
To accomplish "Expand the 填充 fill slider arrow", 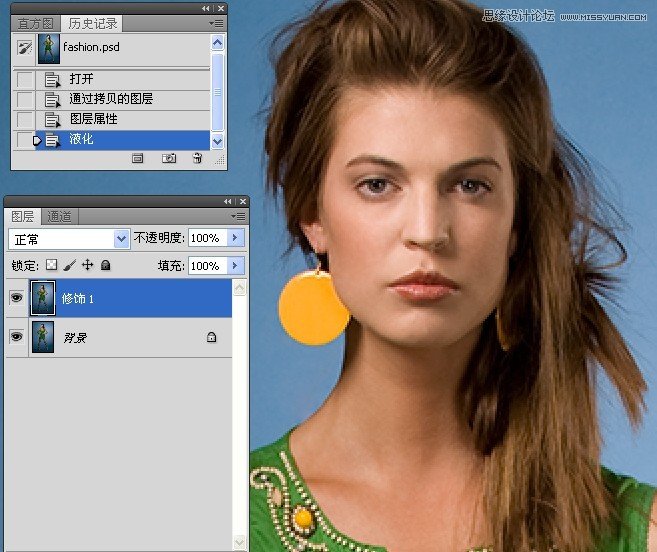I will coord(236,265).
